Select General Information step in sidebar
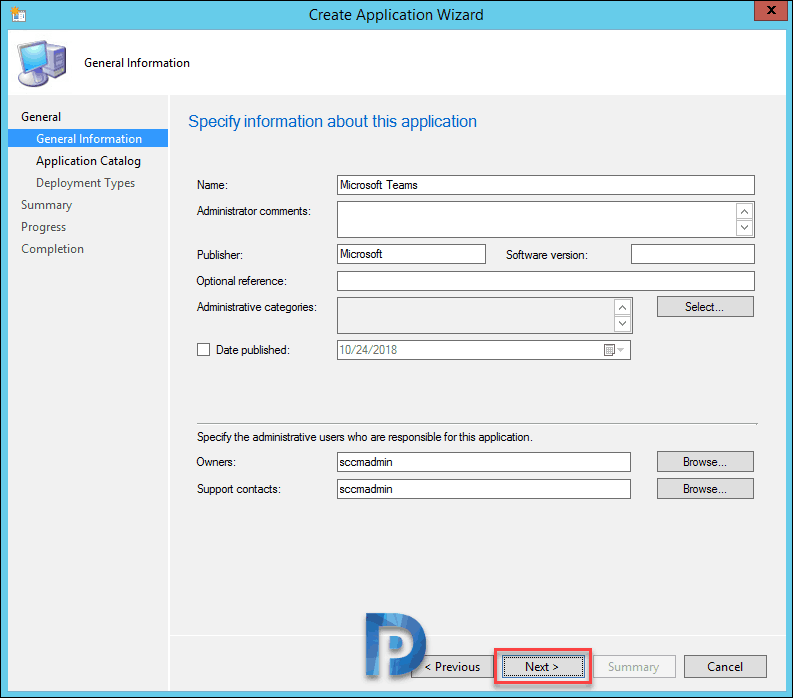The width and height of the screenshot is (793, 698). (88, 139)
